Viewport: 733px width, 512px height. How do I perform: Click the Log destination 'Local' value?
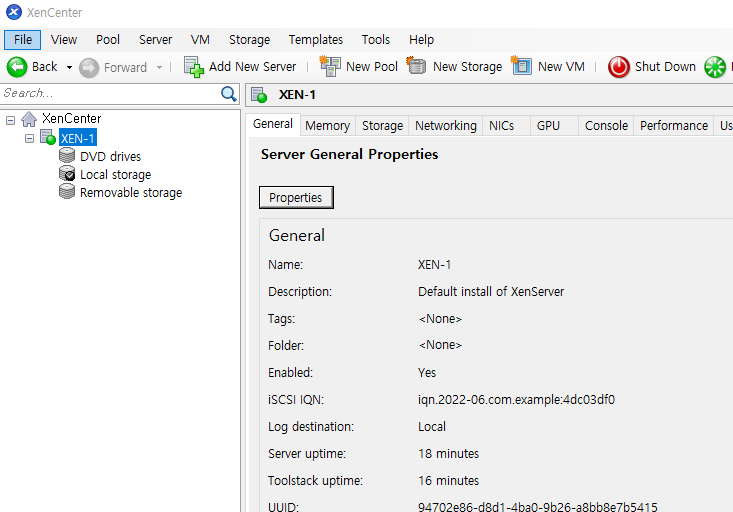(x=431, y=427)
